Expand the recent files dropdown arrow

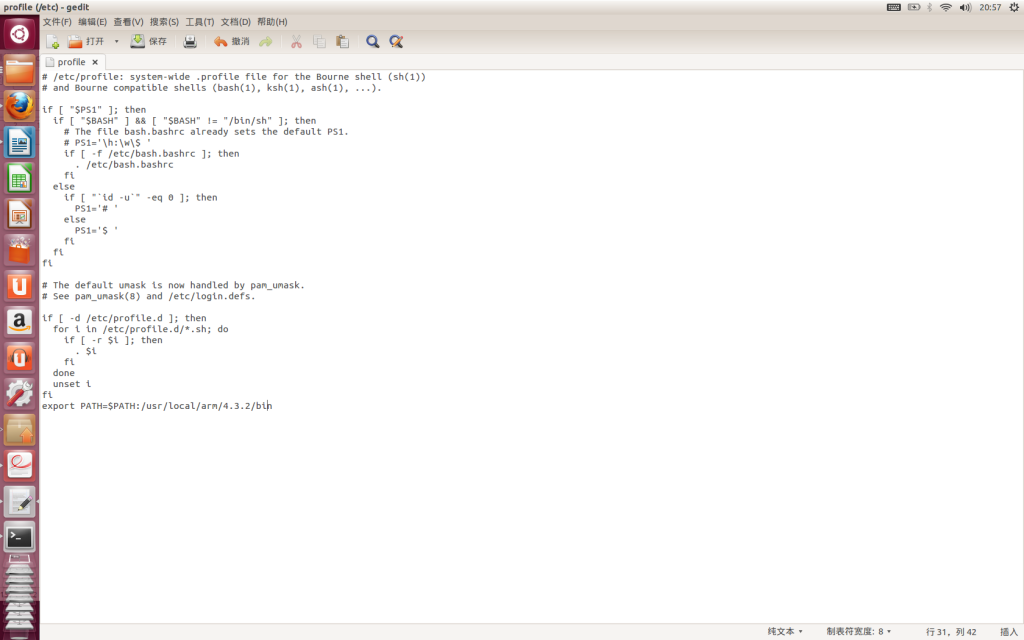pyautogui.click(x=116, y=42)
